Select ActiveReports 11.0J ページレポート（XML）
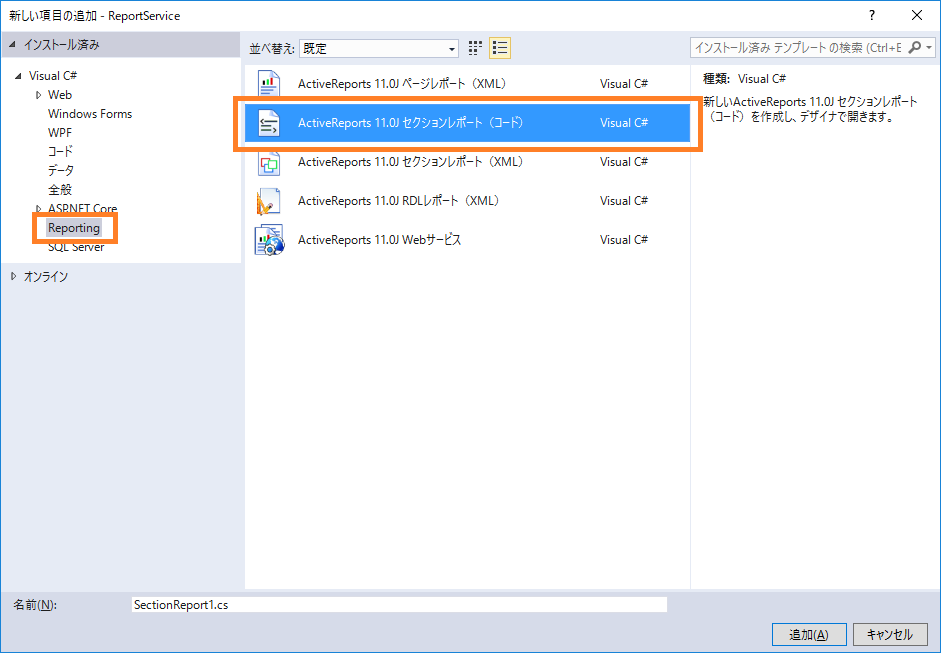Viewport: 941px width, 653px height. coord(467,83)
